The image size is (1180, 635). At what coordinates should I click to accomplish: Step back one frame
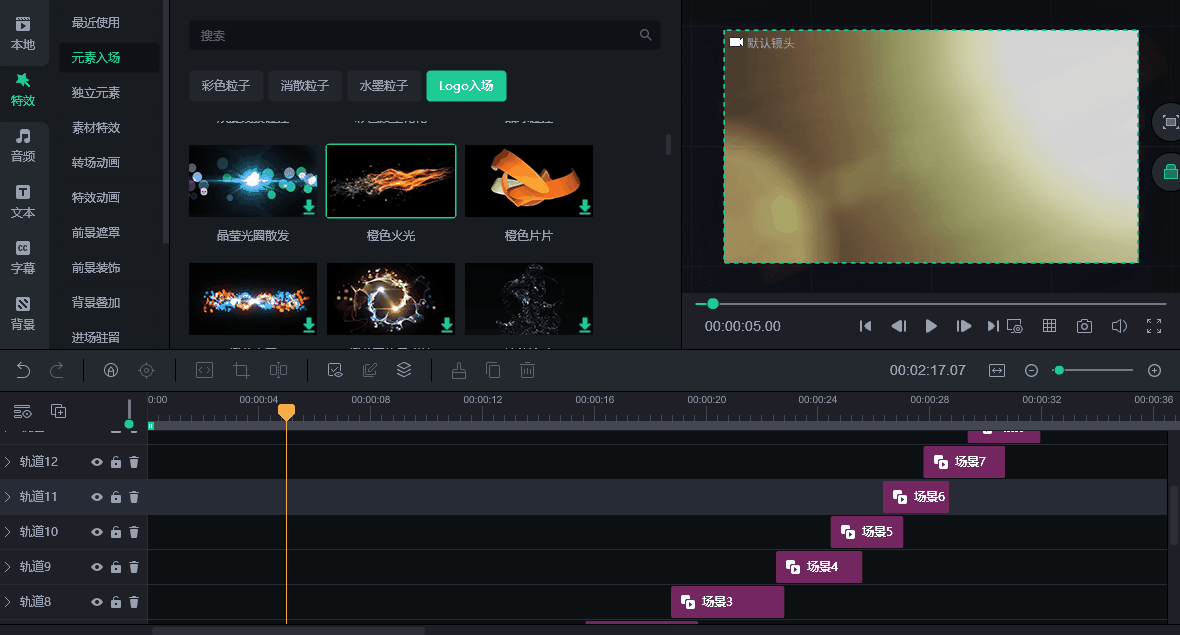[899, 326]
